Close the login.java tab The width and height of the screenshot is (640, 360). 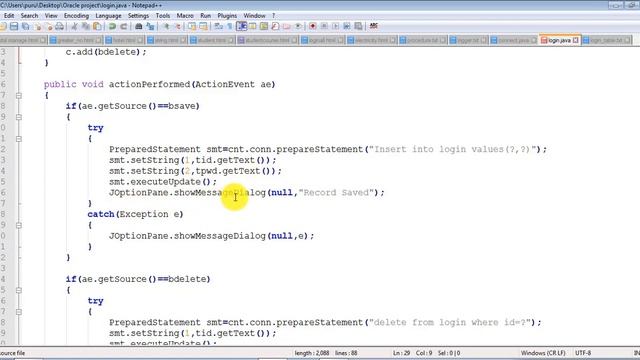[576, 40]
